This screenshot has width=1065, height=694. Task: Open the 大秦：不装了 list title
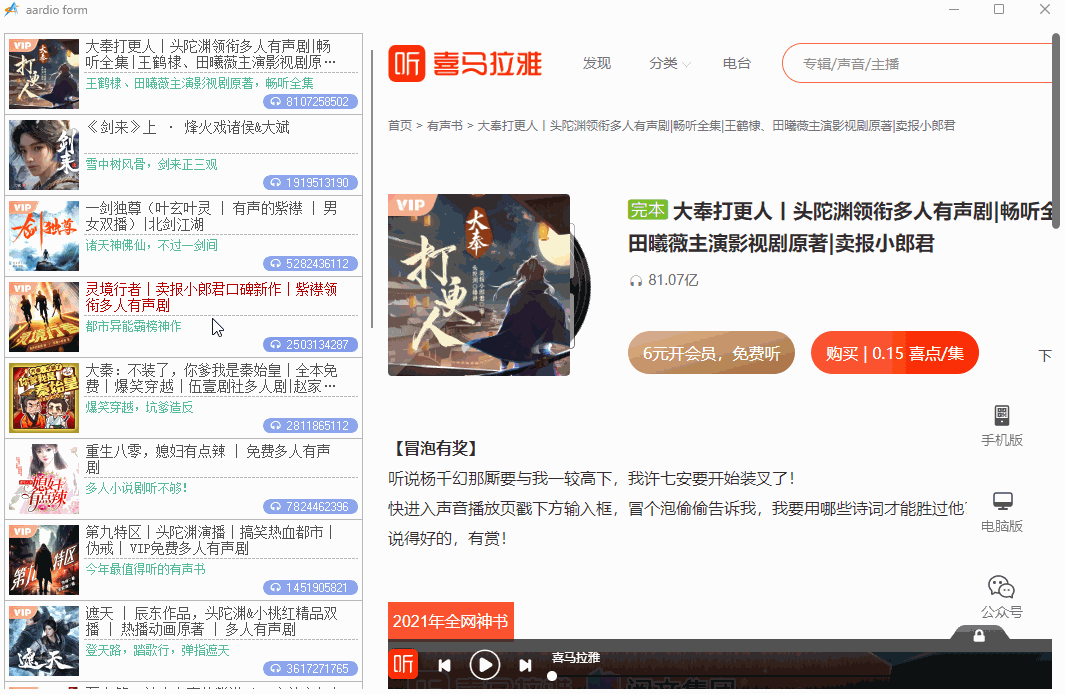coord(212,378)
